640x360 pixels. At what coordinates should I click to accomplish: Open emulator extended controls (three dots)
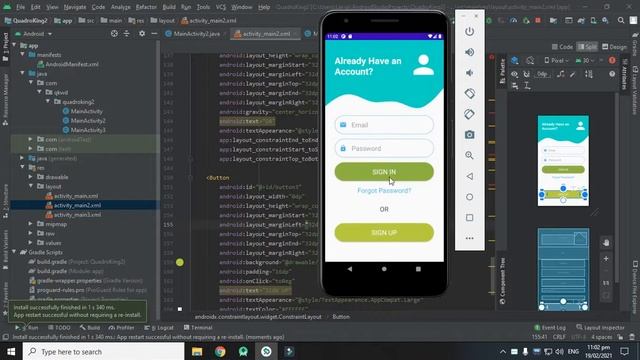click(x=469, y=238)
